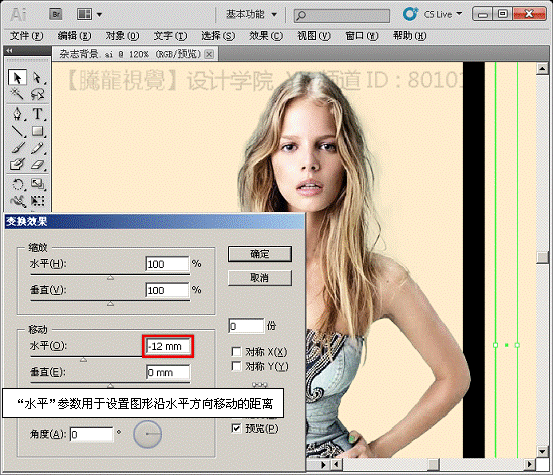The width and height of the screenshot is (553, 475).
Task: Collapse the tools panel with double arrows
Action: (x=10, y=51)
